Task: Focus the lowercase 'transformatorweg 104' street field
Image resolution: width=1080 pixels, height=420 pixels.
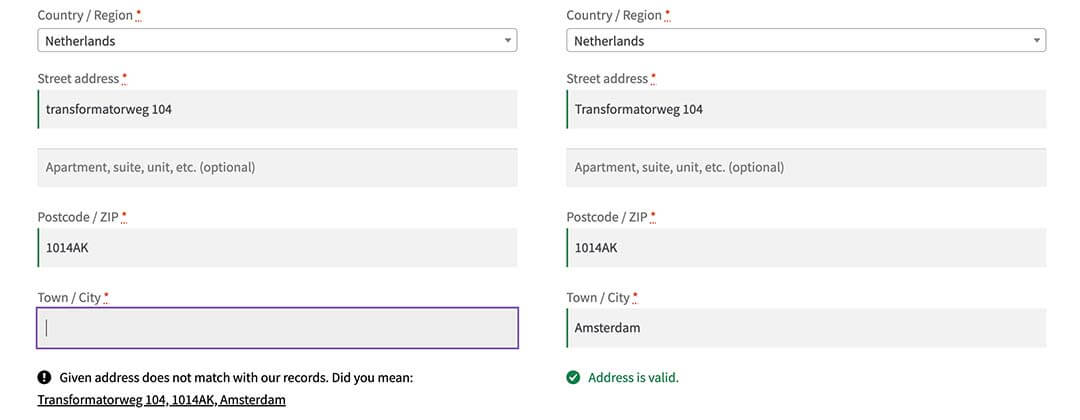Action: click(x=277, y=109)
